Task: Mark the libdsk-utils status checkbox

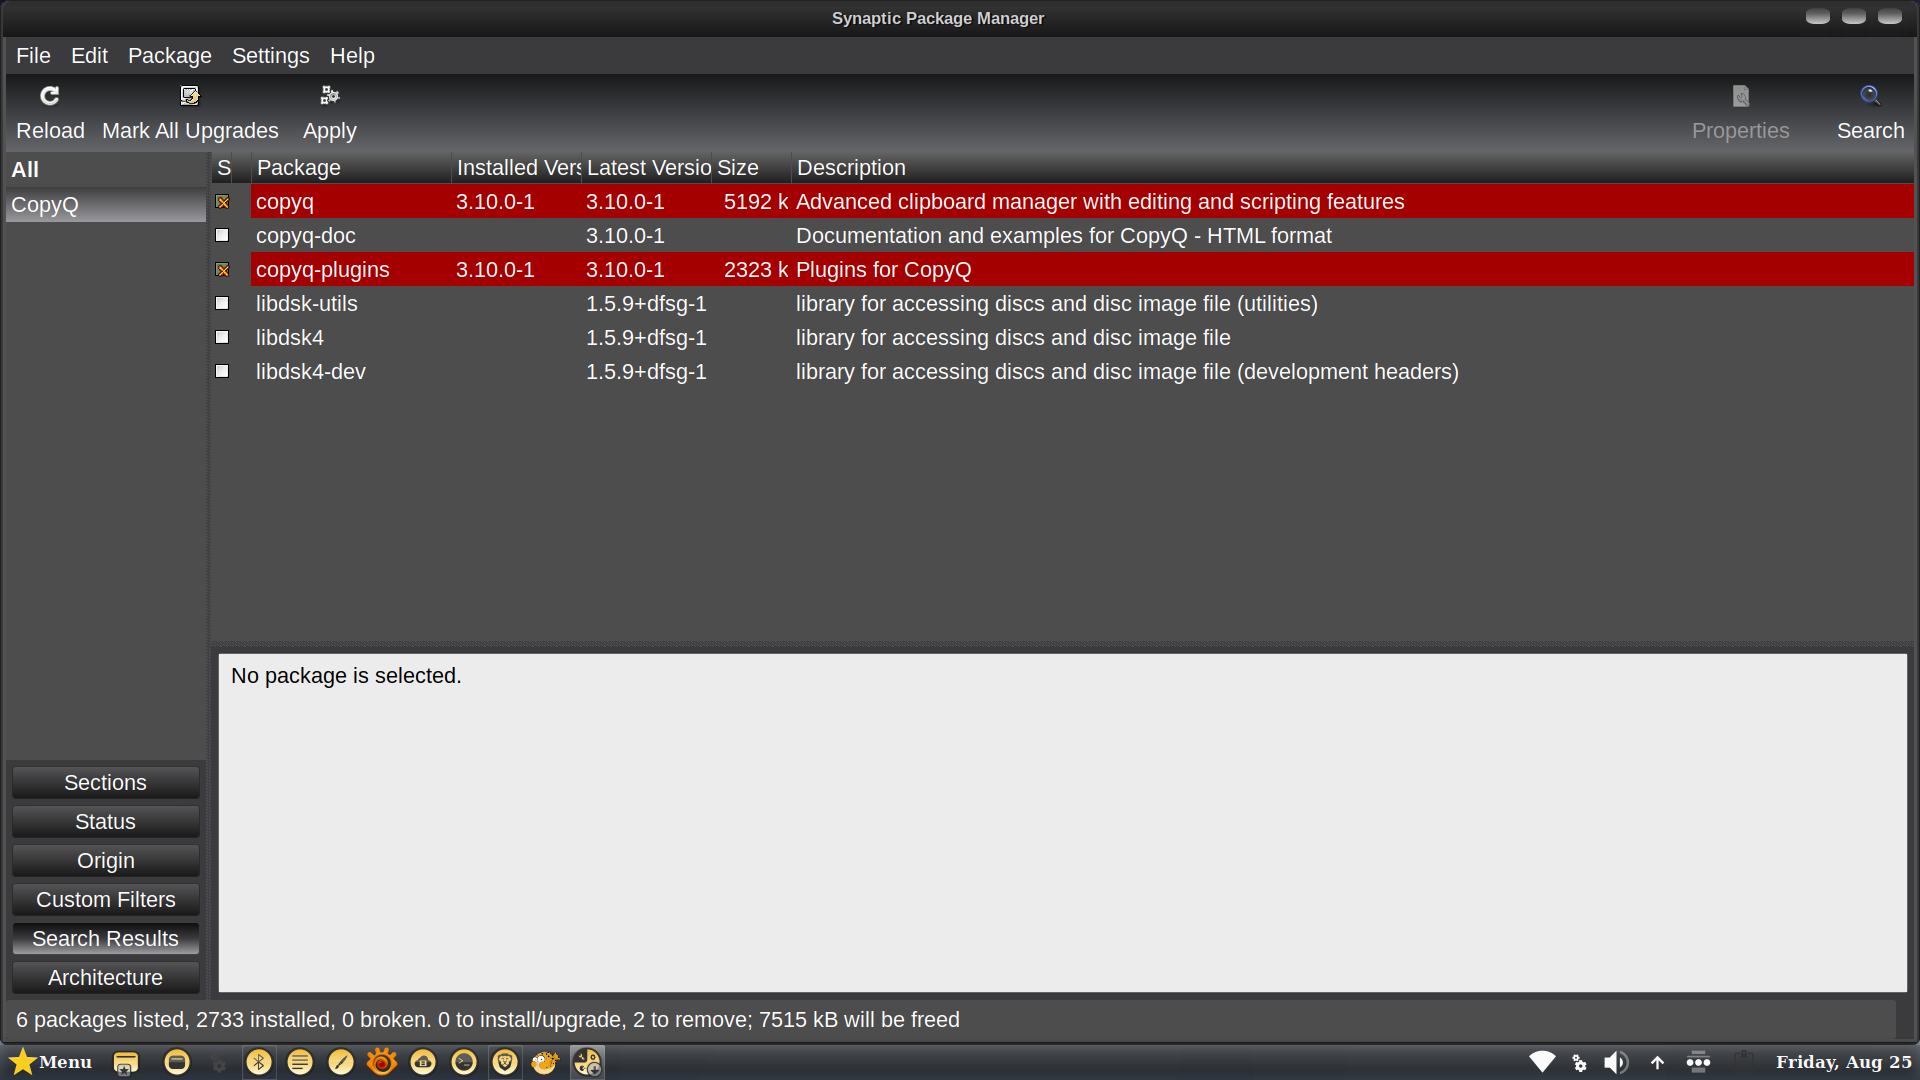Action: pyautogui.click(x=222, y=304)
